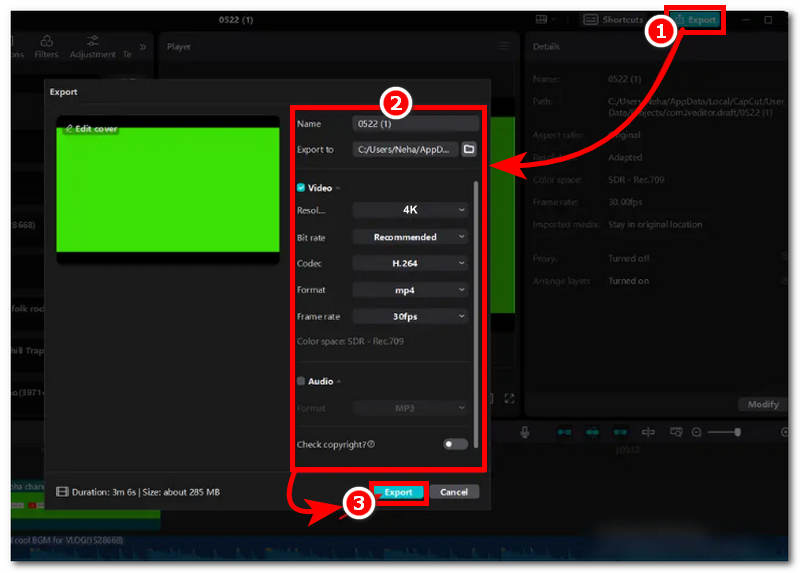Click the 'Turned off' Proxy value
This screenshot has height=573, width=800.
629,258
